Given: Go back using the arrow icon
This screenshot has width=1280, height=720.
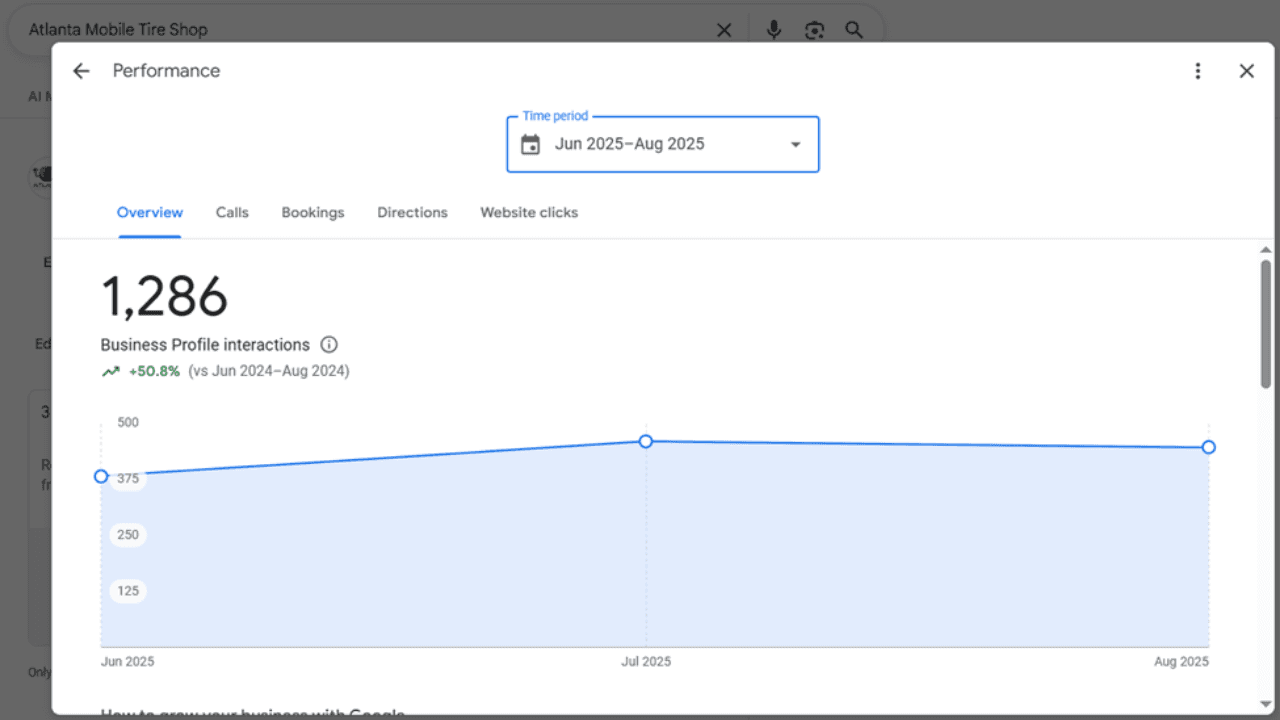Looking at the screenshot, I should point(80,70).
